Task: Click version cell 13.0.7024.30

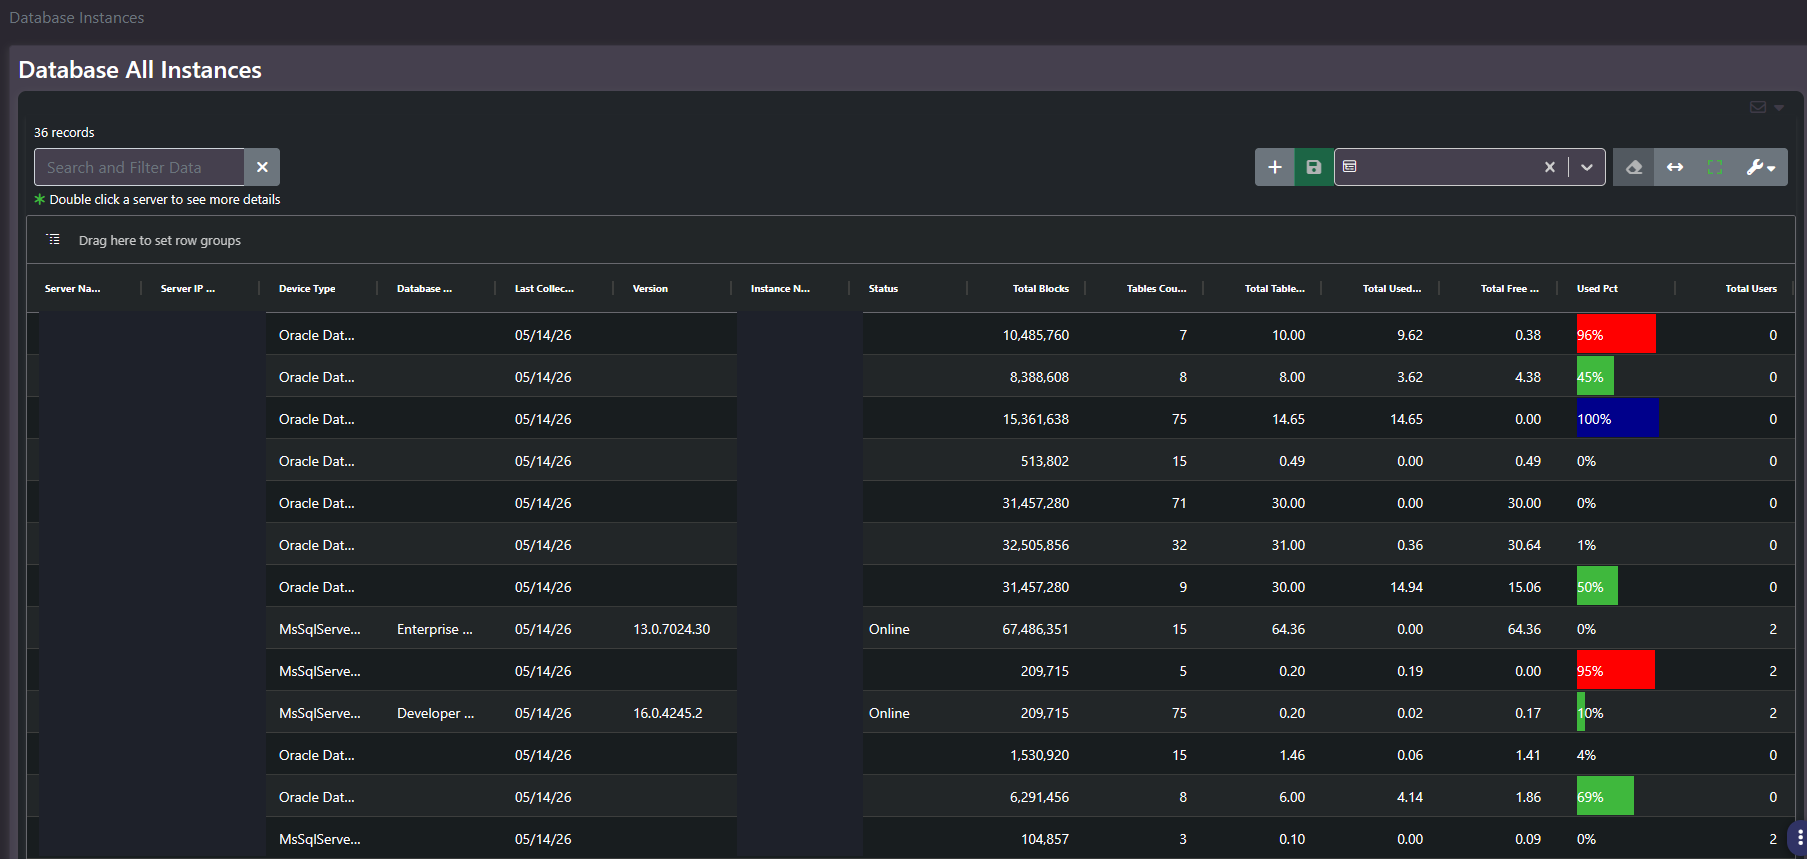Action: coord(671,629)
